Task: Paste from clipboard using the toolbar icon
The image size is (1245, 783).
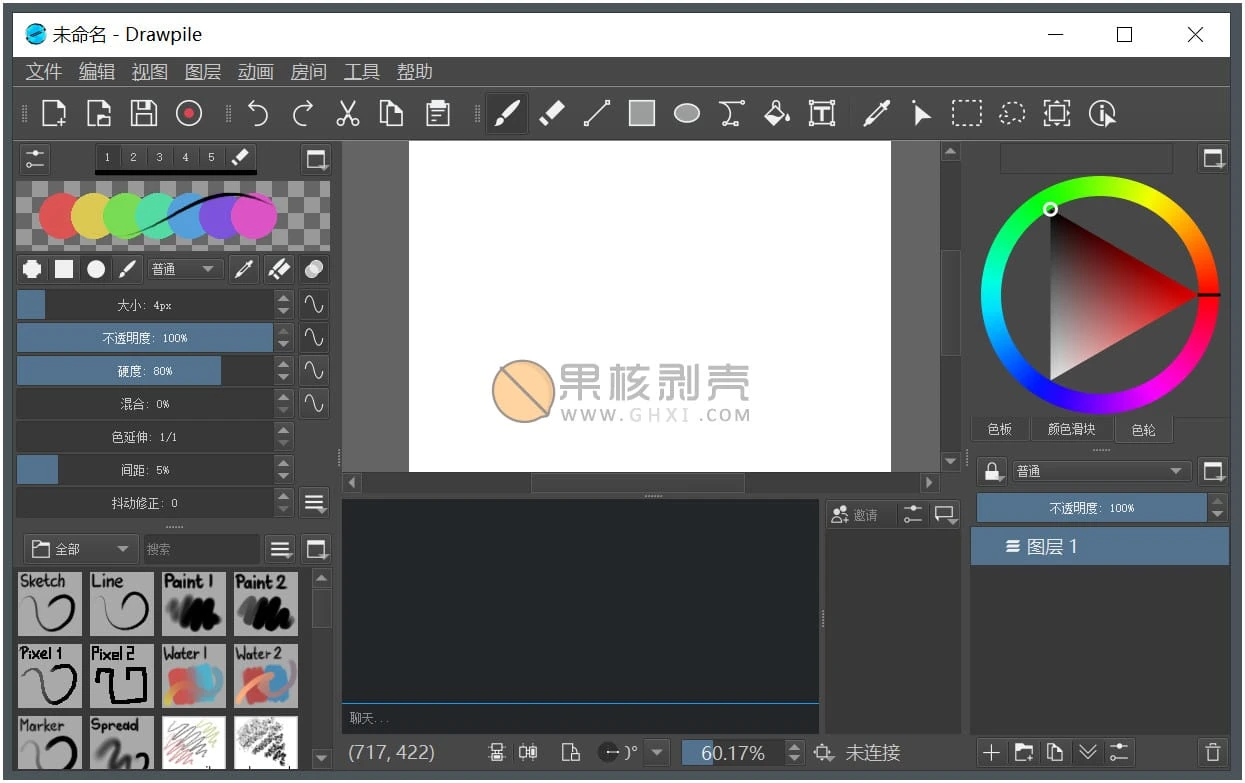Action: tap(437, 113)
